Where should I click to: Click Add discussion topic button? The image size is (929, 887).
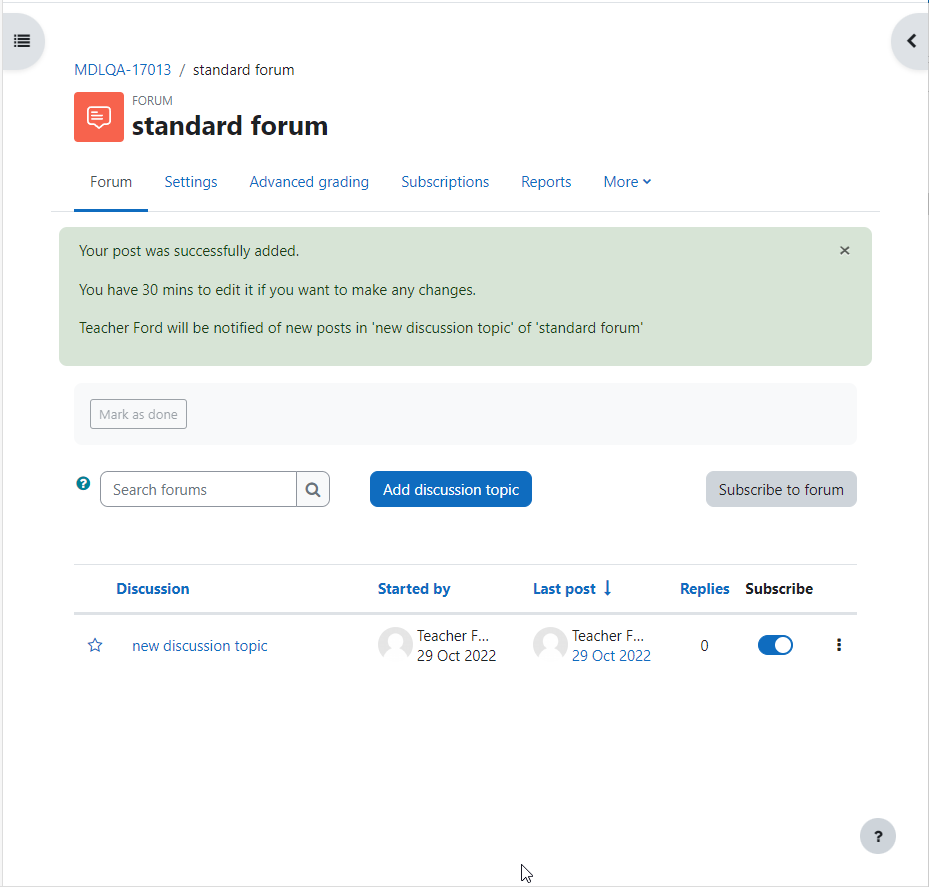coord(451,489)
